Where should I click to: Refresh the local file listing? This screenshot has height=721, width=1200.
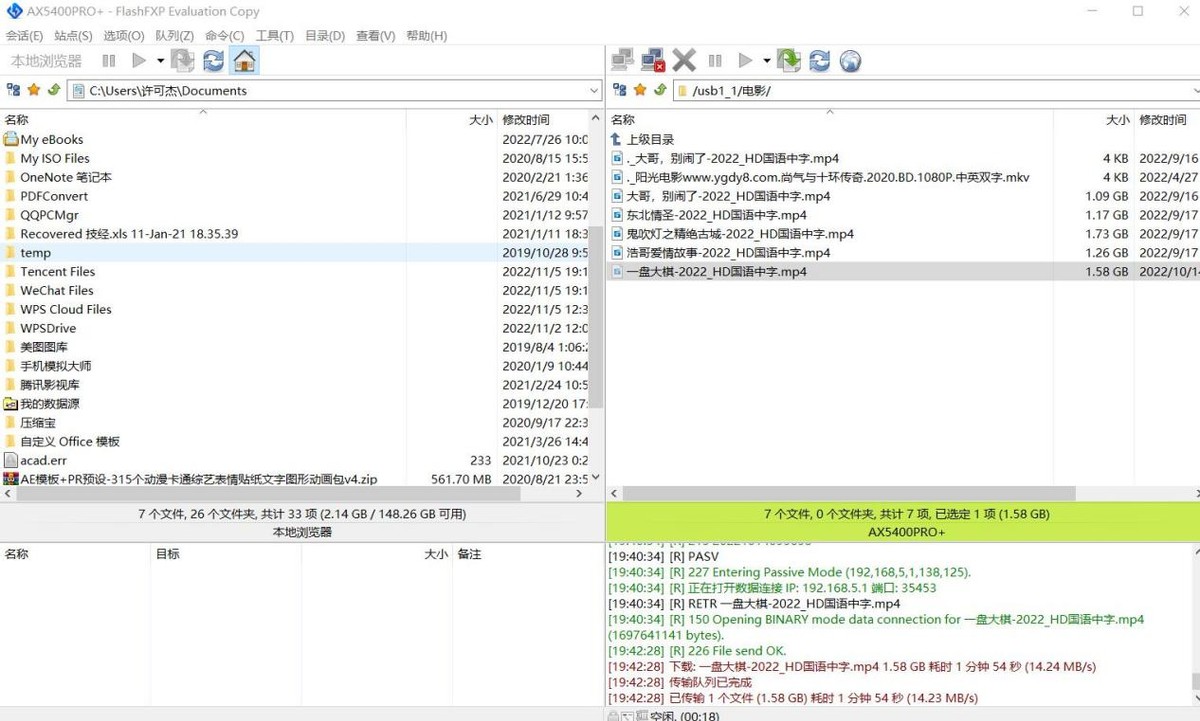(212, 61)
